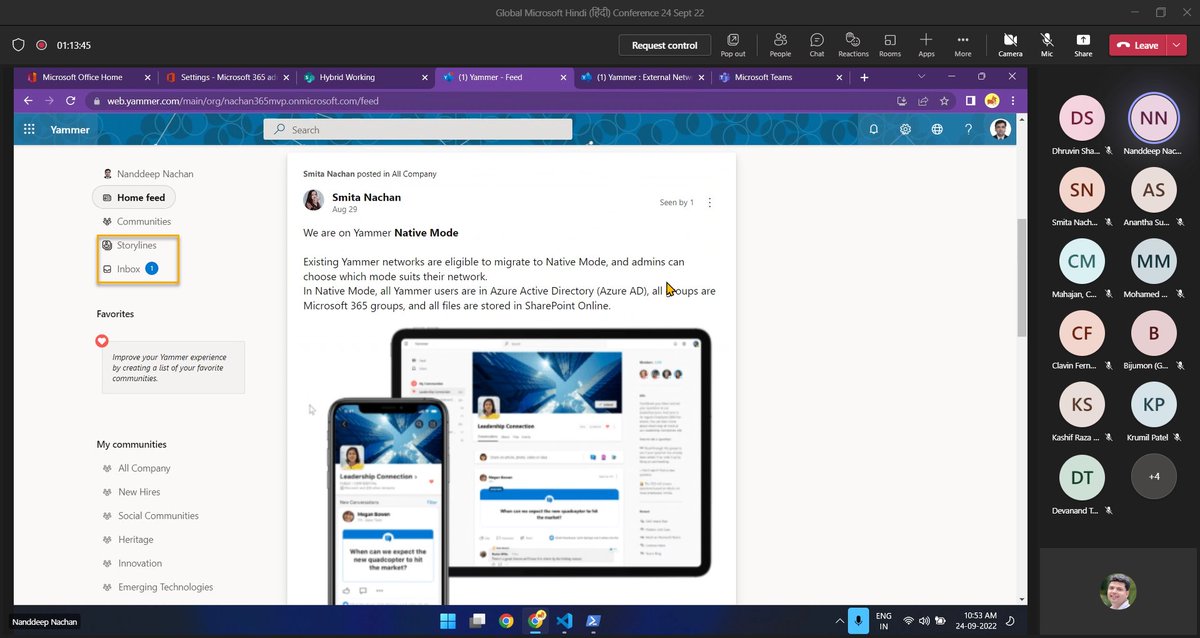The width and height of the screenshot is (1200, 638).
Task: Toggle the Camera in Teams
Action: (x=1010, y=44)
